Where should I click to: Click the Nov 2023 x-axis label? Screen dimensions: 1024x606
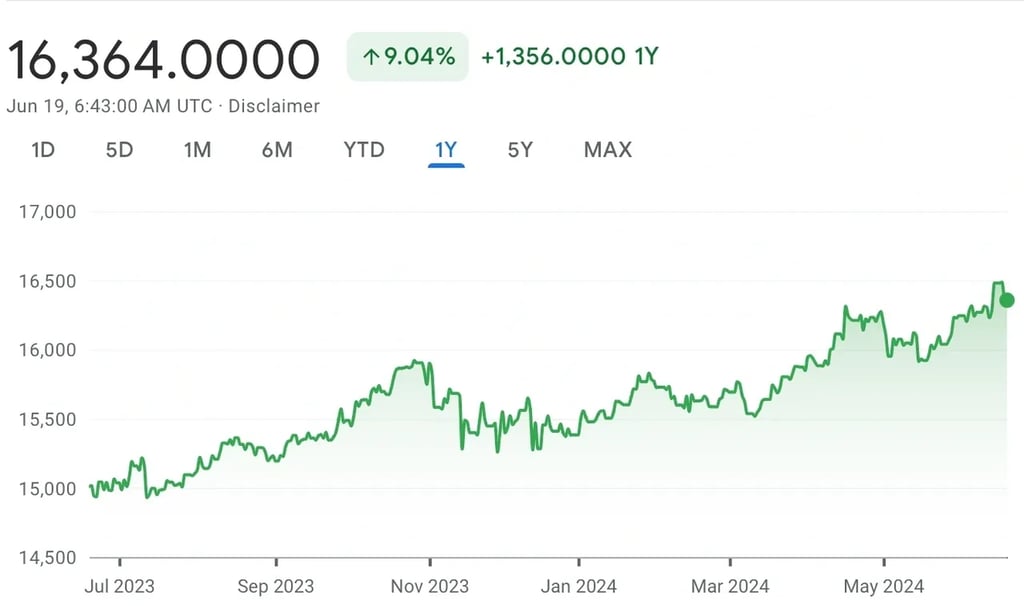click(x=429, y=586)
